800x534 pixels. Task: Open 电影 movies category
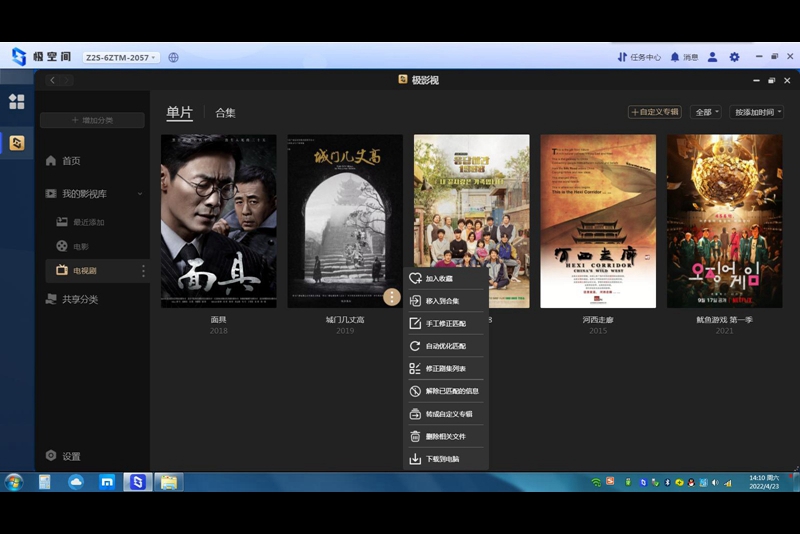coord(72,246)
